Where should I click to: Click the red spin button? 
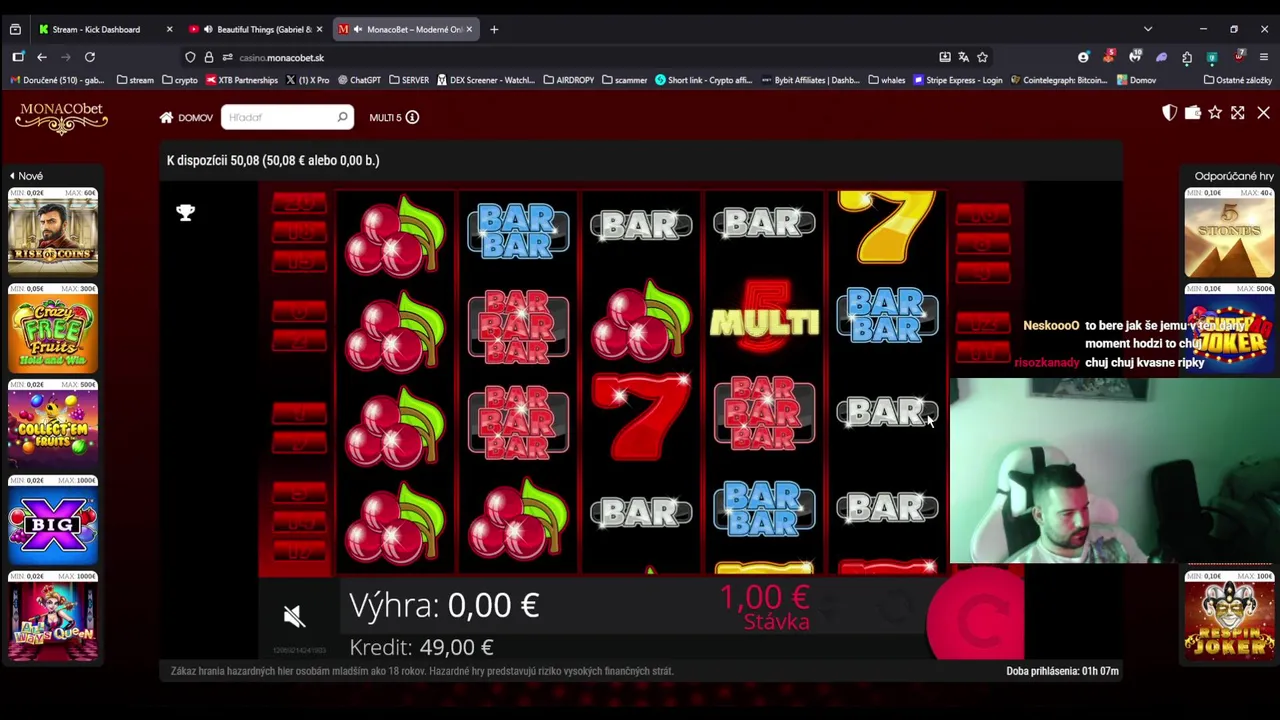(976, 615)
